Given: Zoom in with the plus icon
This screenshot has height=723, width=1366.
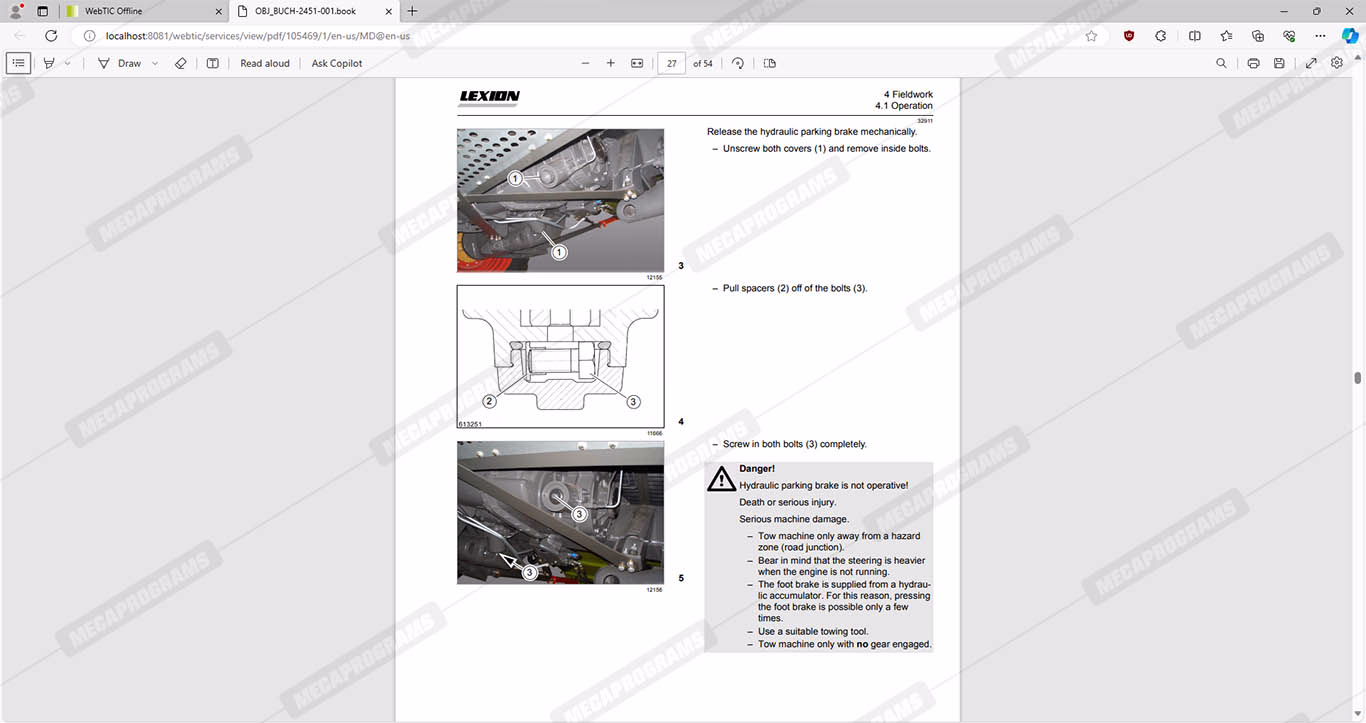Looking at the screenshot, I should point(611,63).
